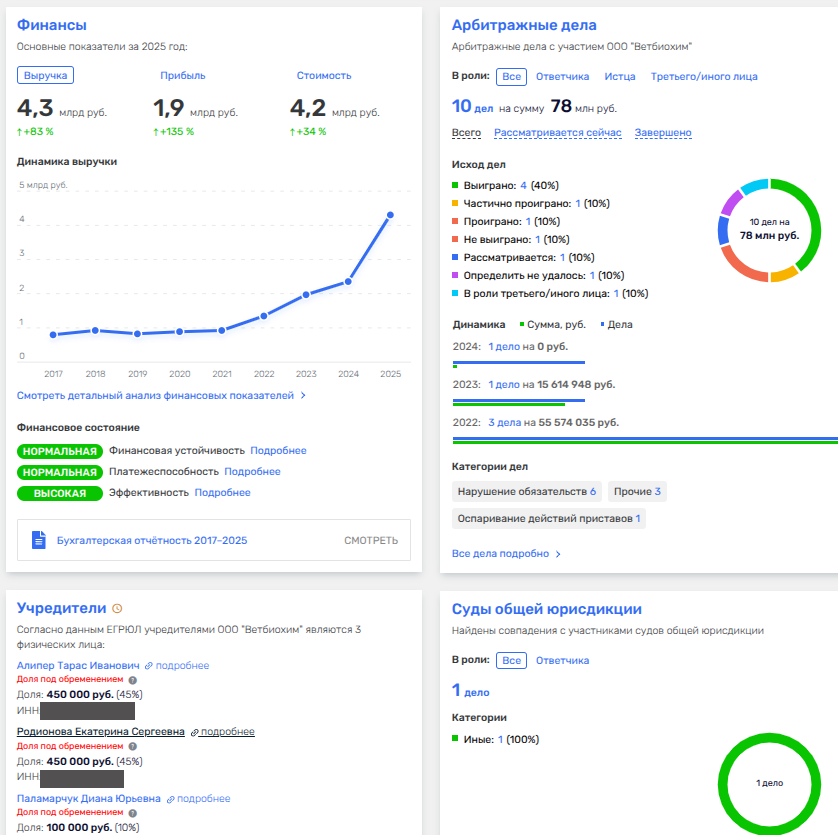This screenshot has width=838, height=835.
Task: Click help icon under Алипер Тарас Иванович
Action: (x=133, y=680)
